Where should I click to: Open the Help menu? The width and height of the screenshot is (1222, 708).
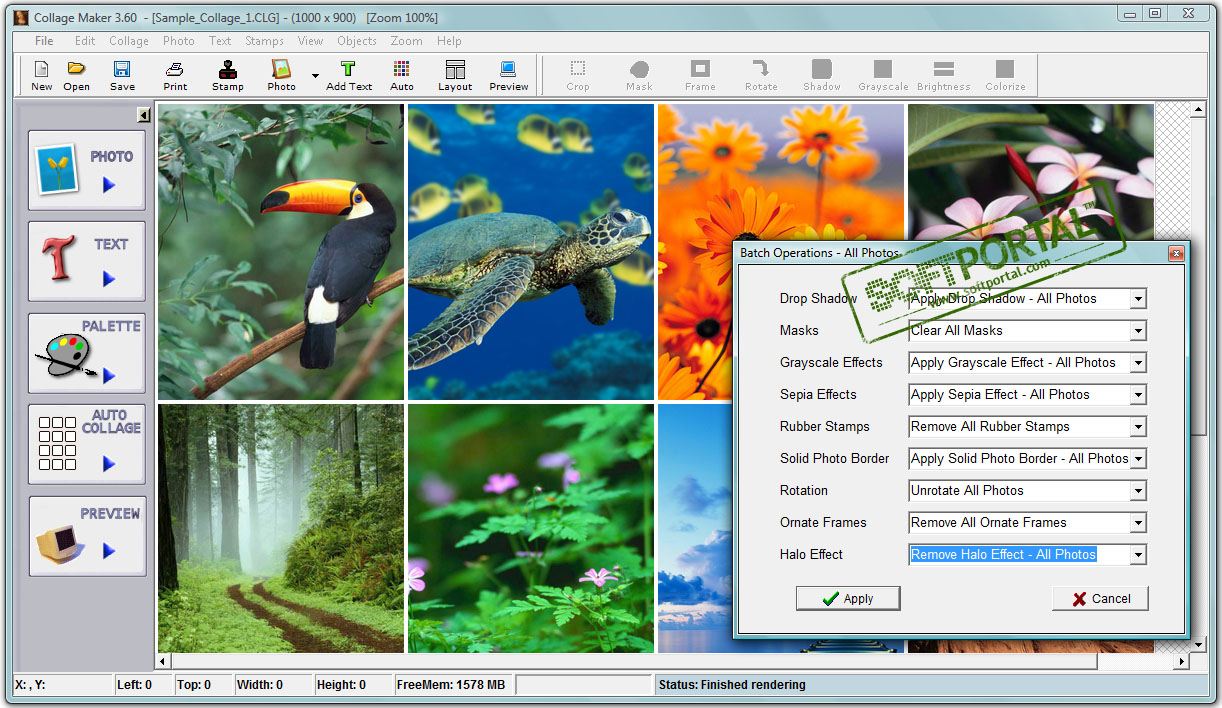[449, 41]
